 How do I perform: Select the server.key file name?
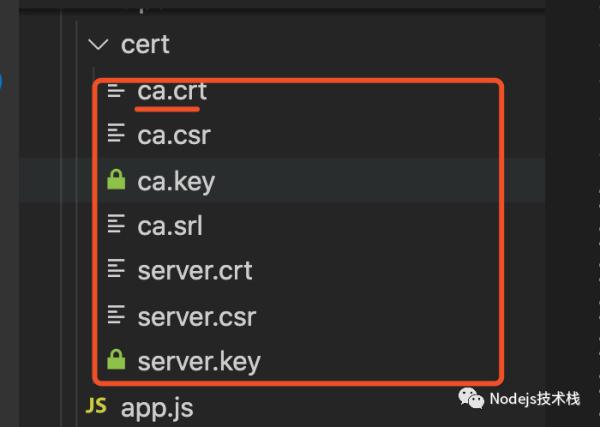(199, 361)
